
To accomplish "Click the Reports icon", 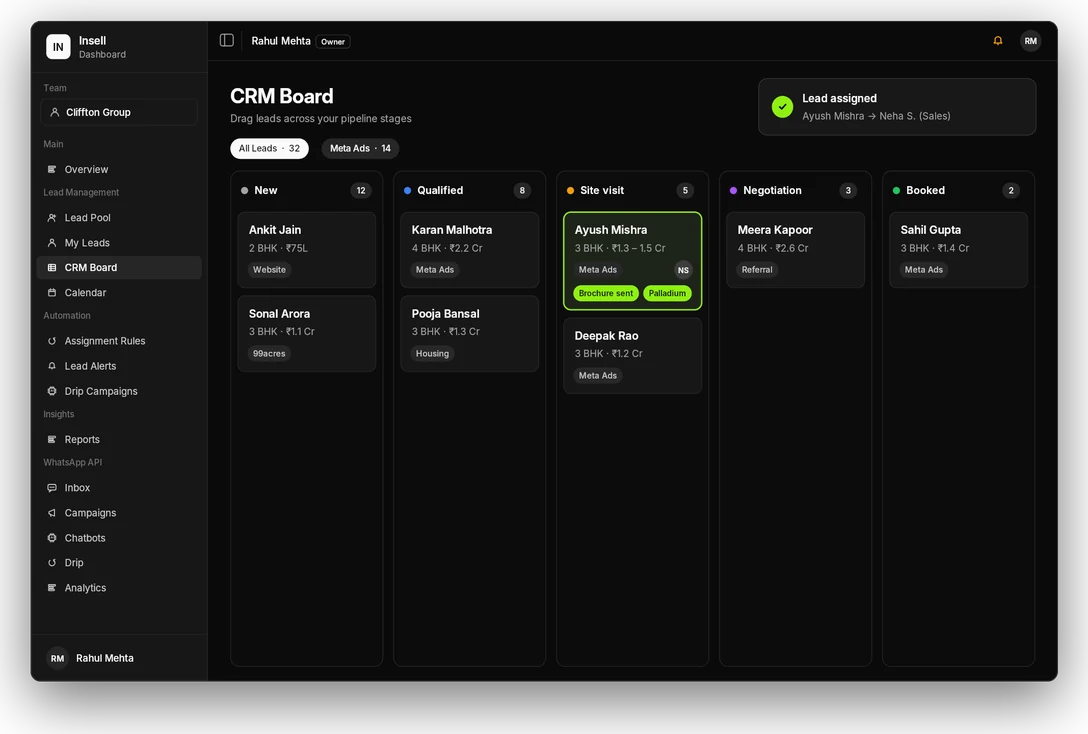I will point(51,440).
